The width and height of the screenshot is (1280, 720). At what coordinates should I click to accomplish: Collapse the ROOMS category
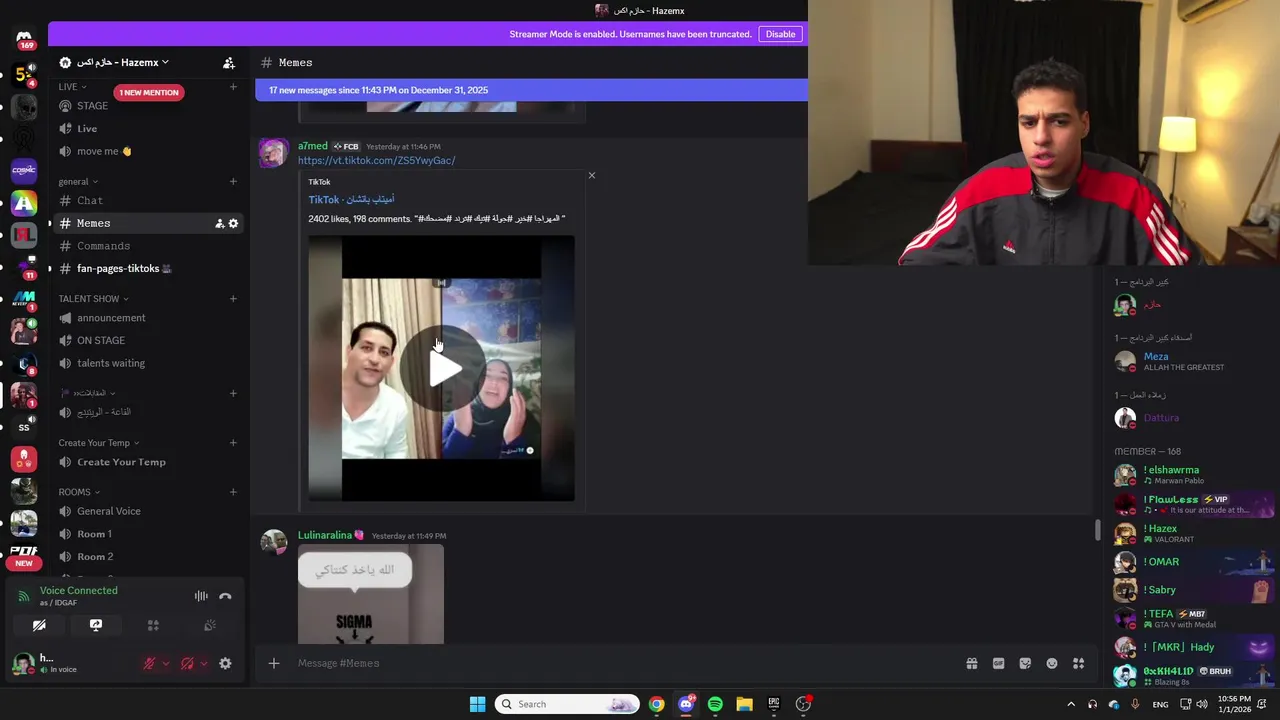click(x=79, y=492)
